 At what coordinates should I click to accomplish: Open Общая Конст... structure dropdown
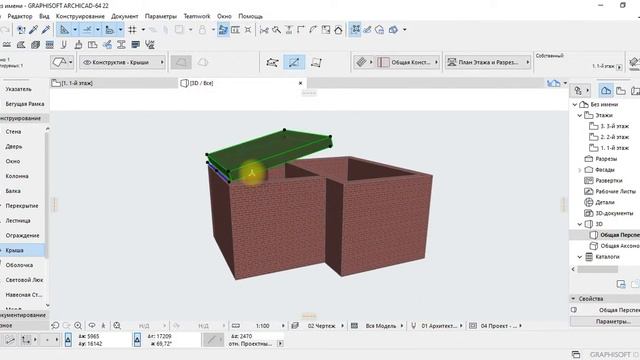408,62
